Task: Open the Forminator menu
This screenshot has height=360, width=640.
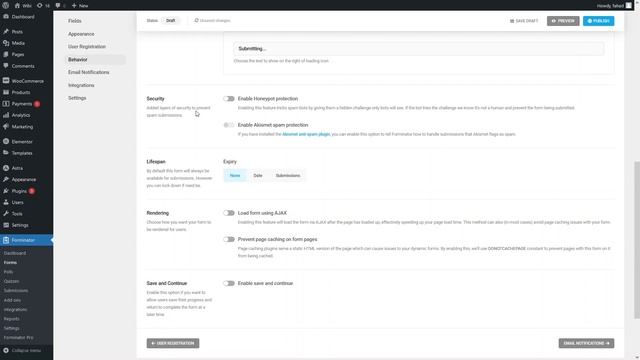Action: tap(26, 240)
